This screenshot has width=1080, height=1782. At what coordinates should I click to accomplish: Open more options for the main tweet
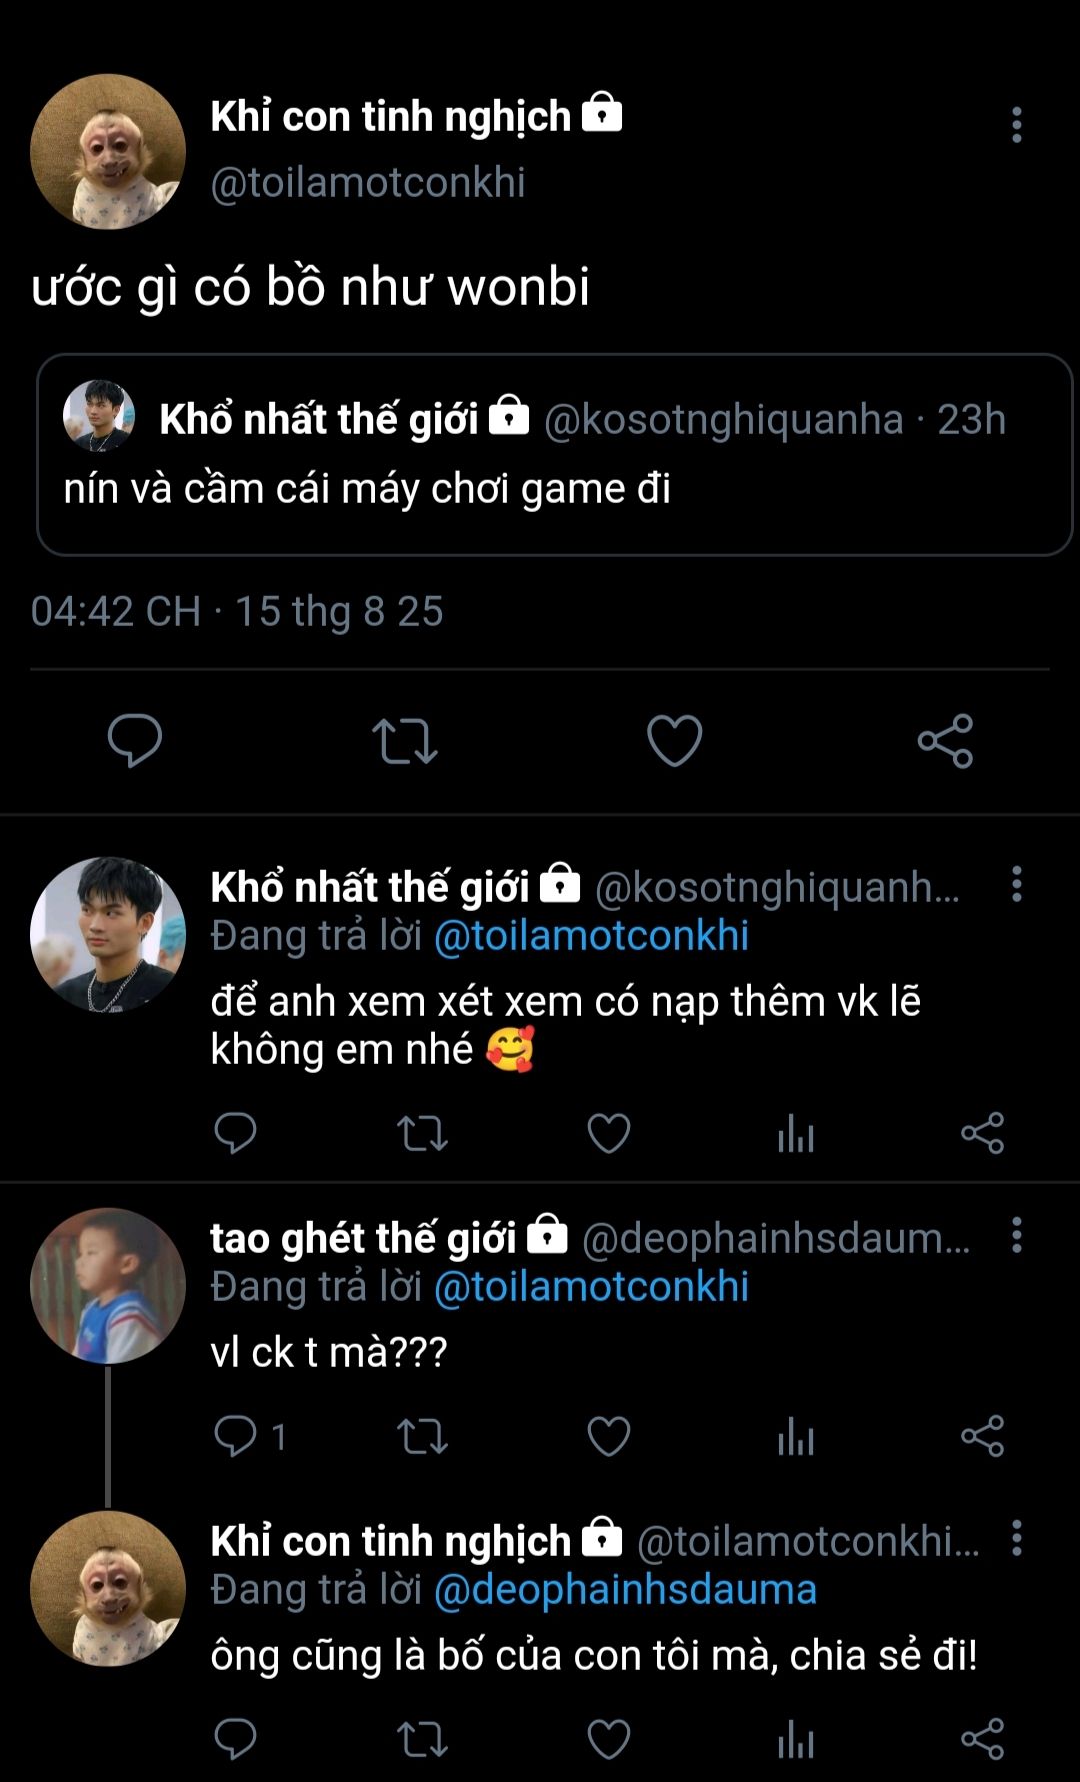[x=1016, y=125]
